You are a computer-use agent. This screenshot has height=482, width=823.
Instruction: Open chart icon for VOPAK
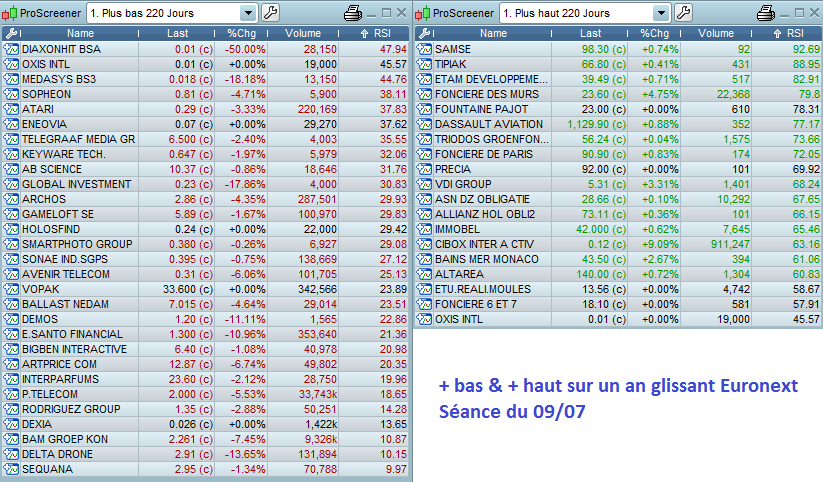(x=11, y=289)
